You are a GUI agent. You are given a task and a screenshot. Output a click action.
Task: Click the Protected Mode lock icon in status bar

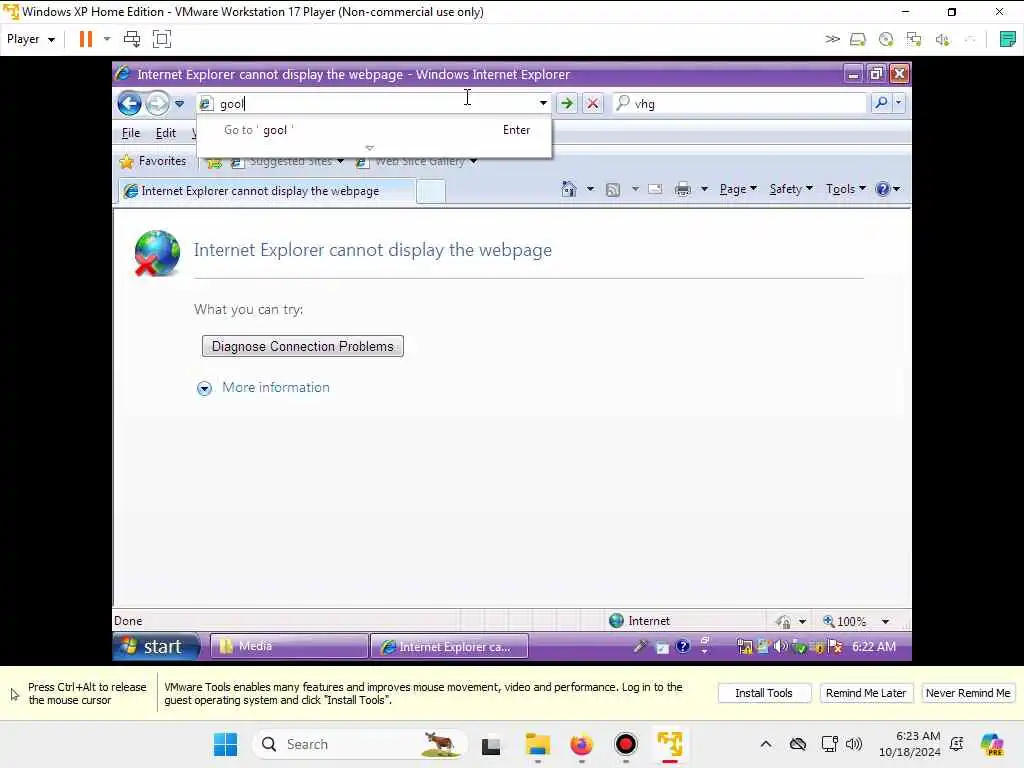pos(784,621)
